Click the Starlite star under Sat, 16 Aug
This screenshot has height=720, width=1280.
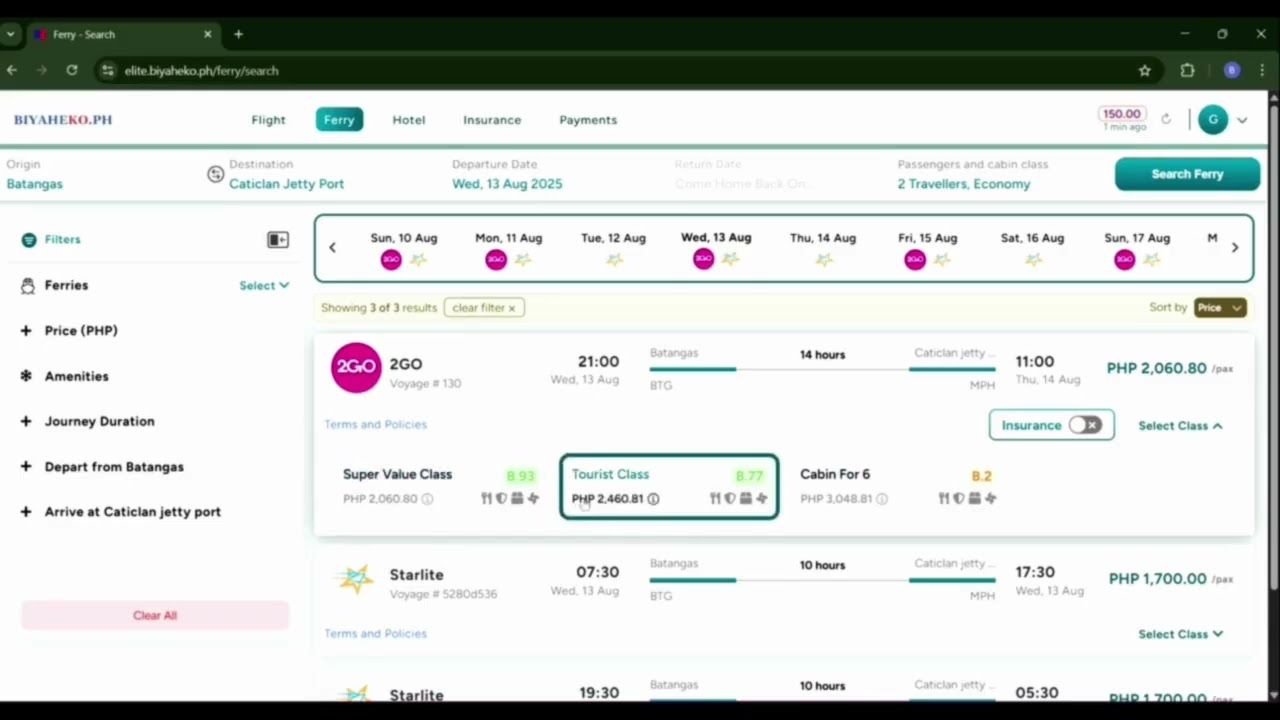[x=1033, y=260]
